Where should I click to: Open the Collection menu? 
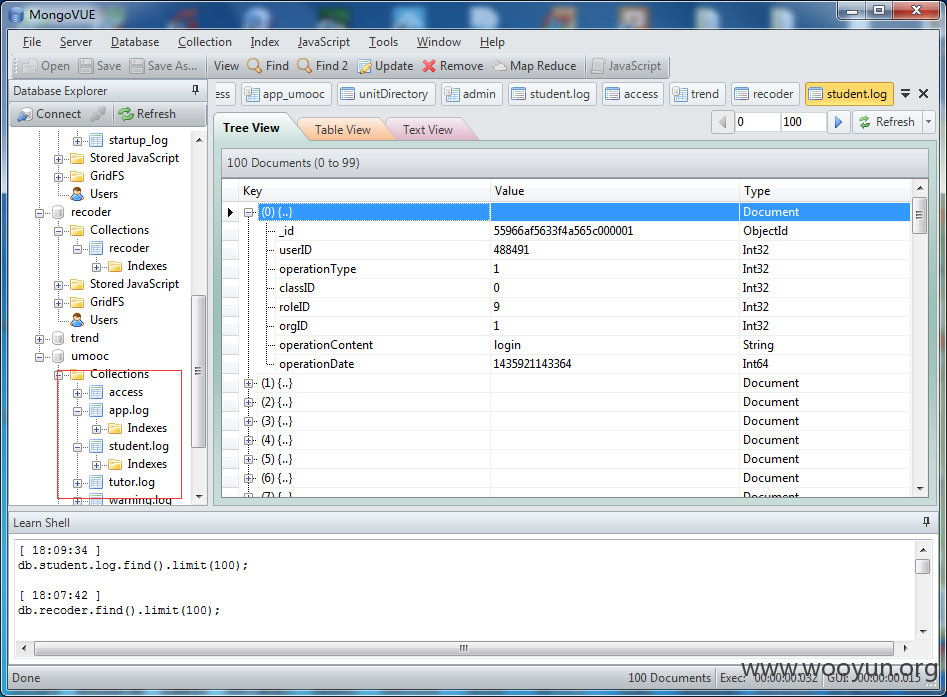[x=205, y=42]
